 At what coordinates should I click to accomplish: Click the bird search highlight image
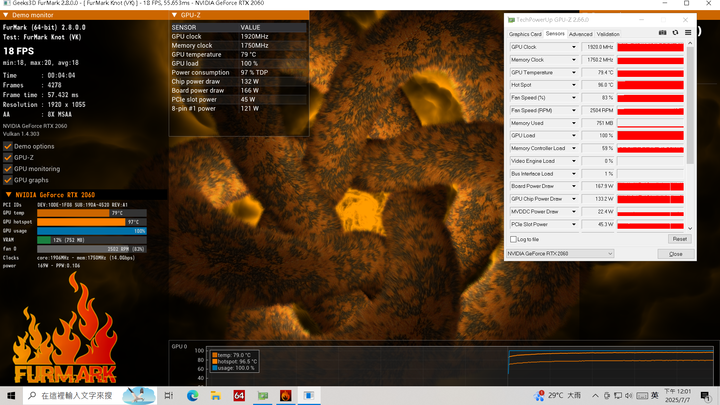tap(139, 395)
